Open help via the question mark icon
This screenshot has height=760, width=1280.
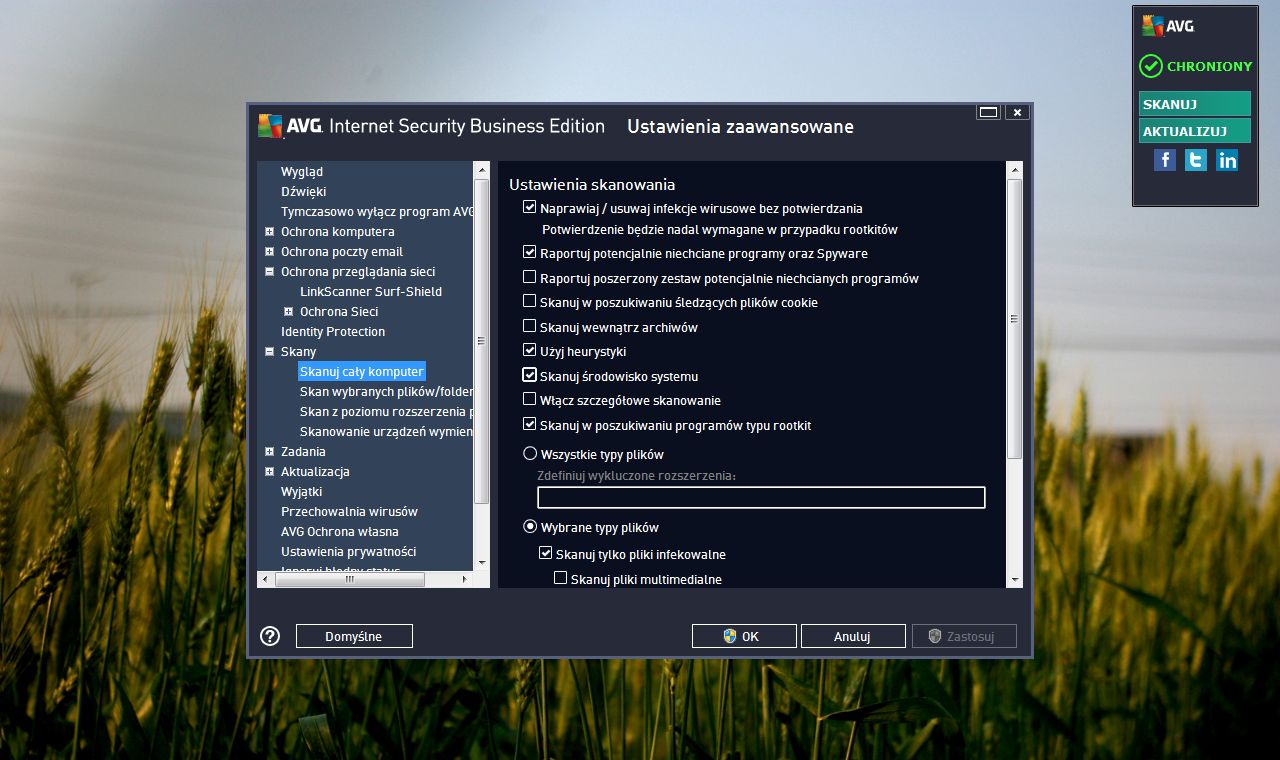click(x=270, y=636)
